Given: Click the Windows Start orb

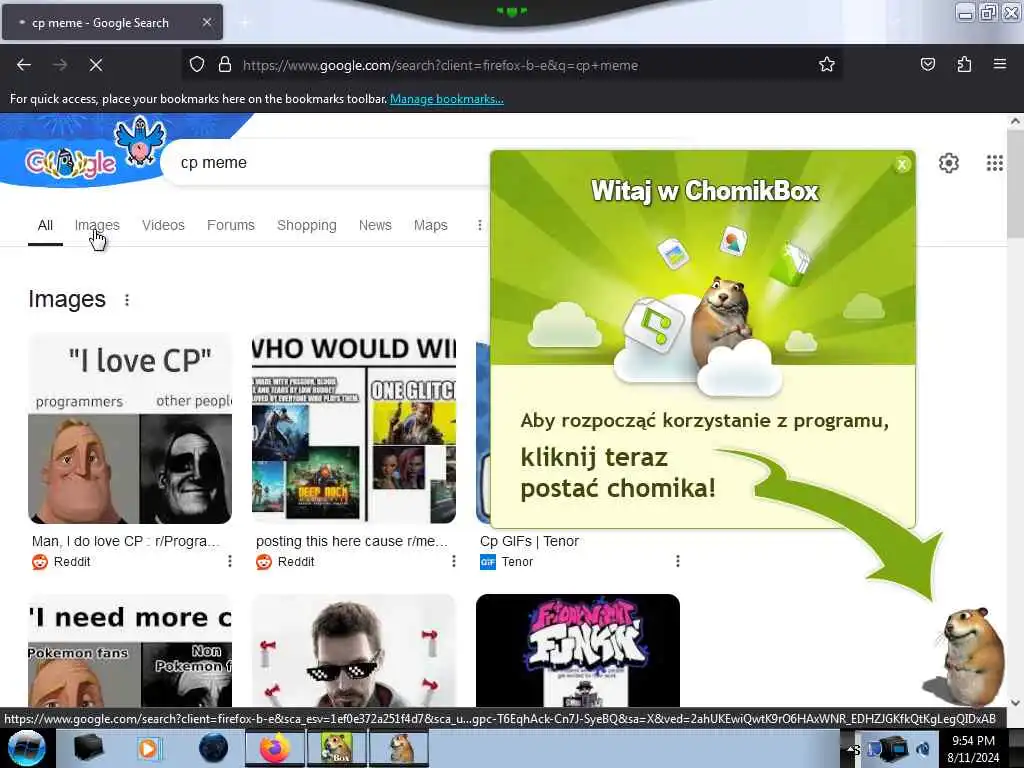Looking at the screenshot, I should click(x=26, y=748).
